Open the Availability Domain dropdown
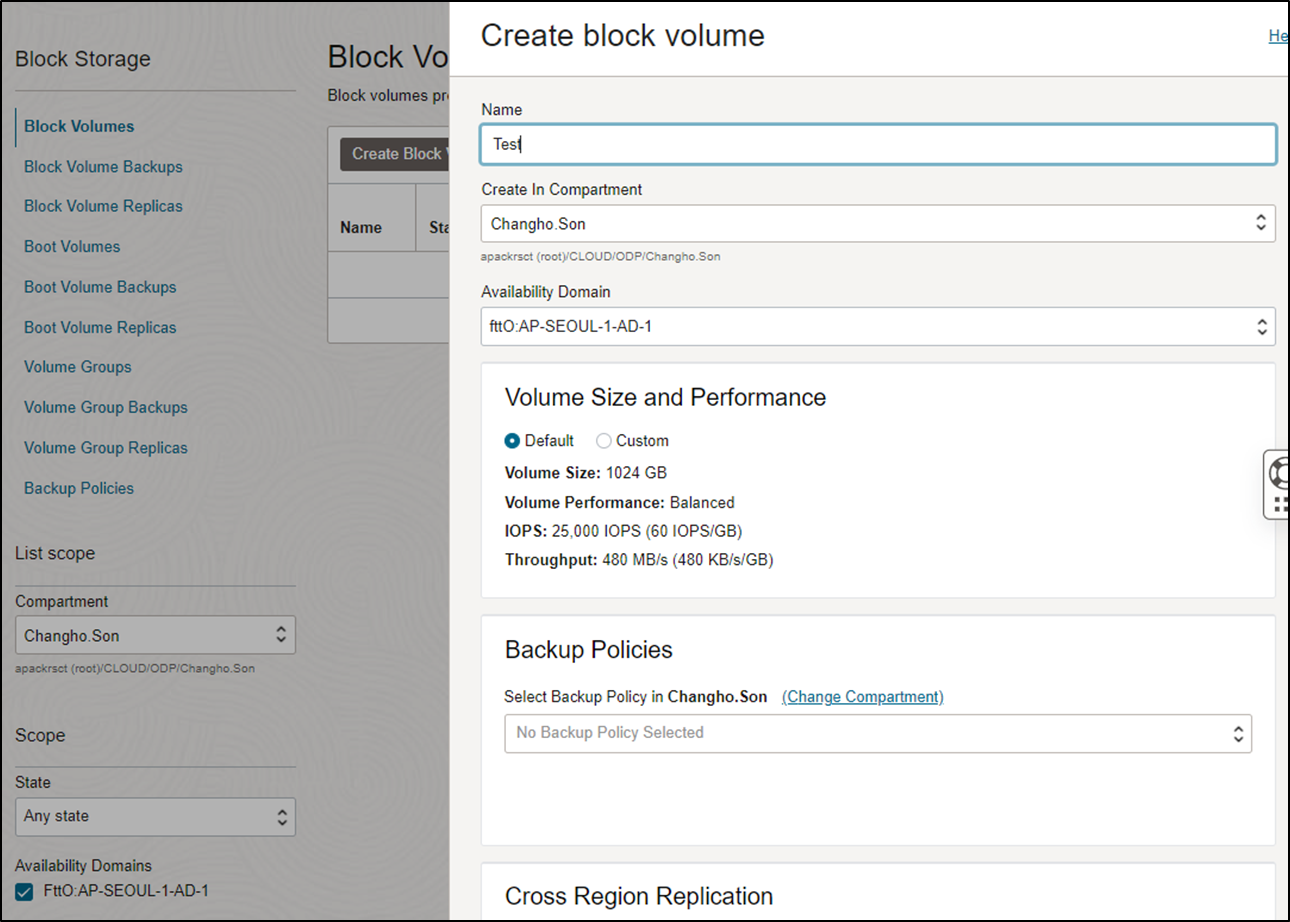 [x=877, y=326]
